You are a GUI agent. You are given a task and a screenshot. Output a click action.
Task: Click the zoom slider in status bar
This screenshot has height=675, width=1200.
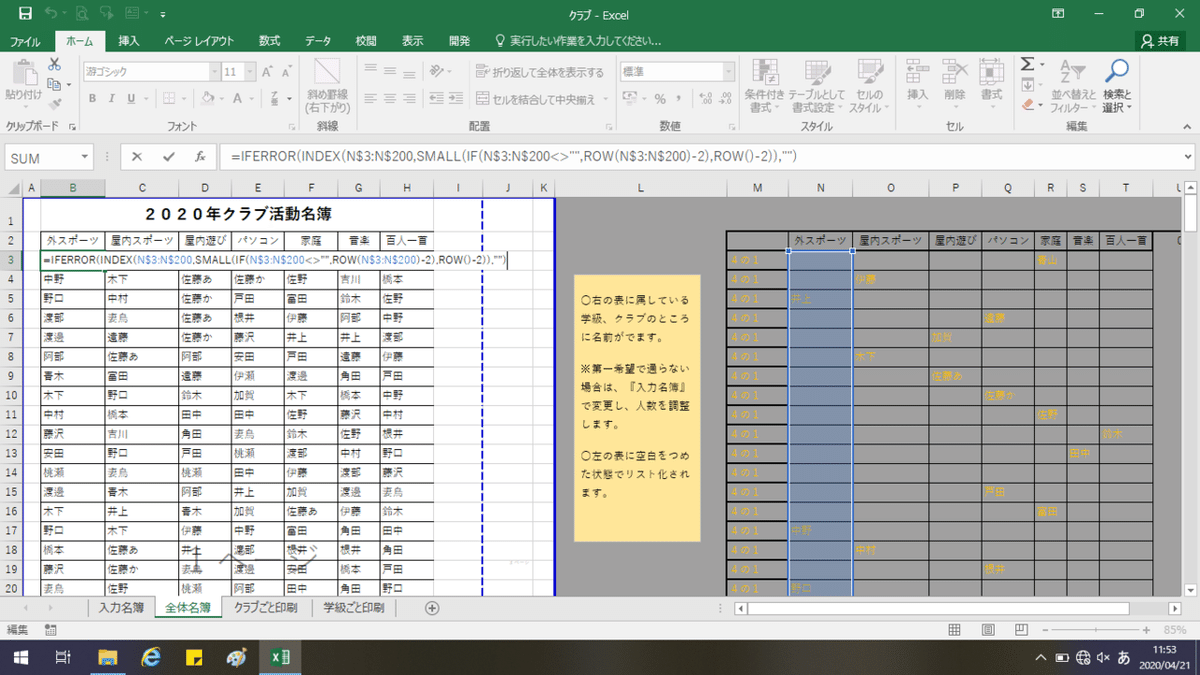point(1097,629)
